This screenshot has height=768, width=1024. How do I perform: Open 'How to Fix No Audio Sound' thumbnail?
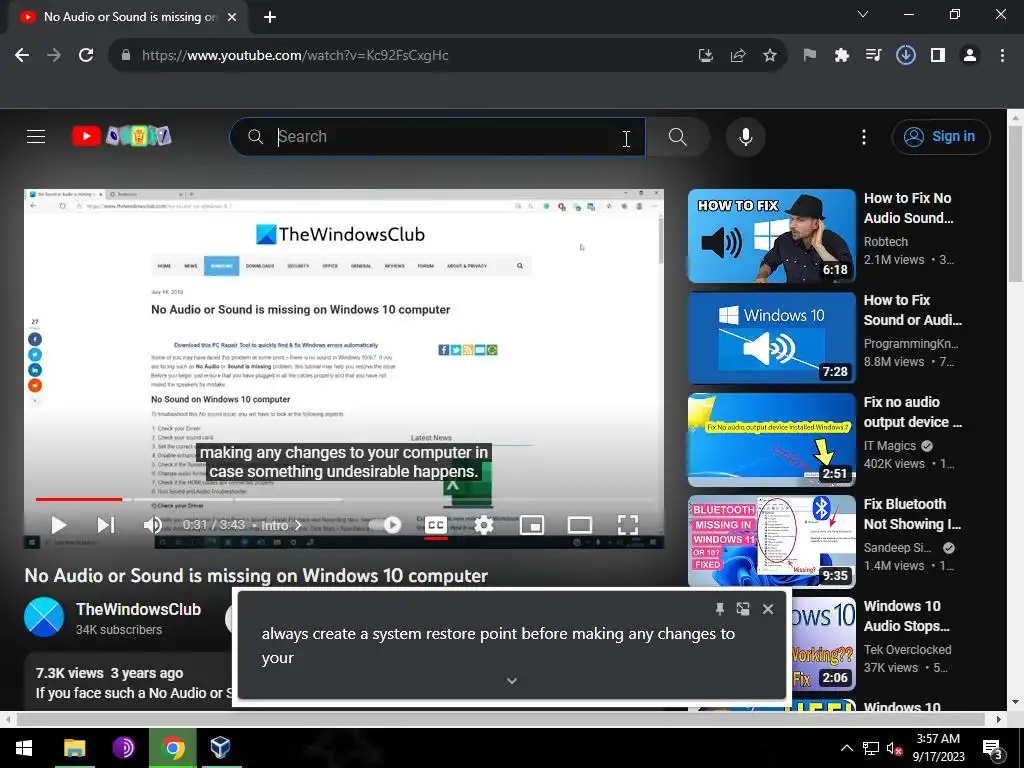click(x=771, y=236)
